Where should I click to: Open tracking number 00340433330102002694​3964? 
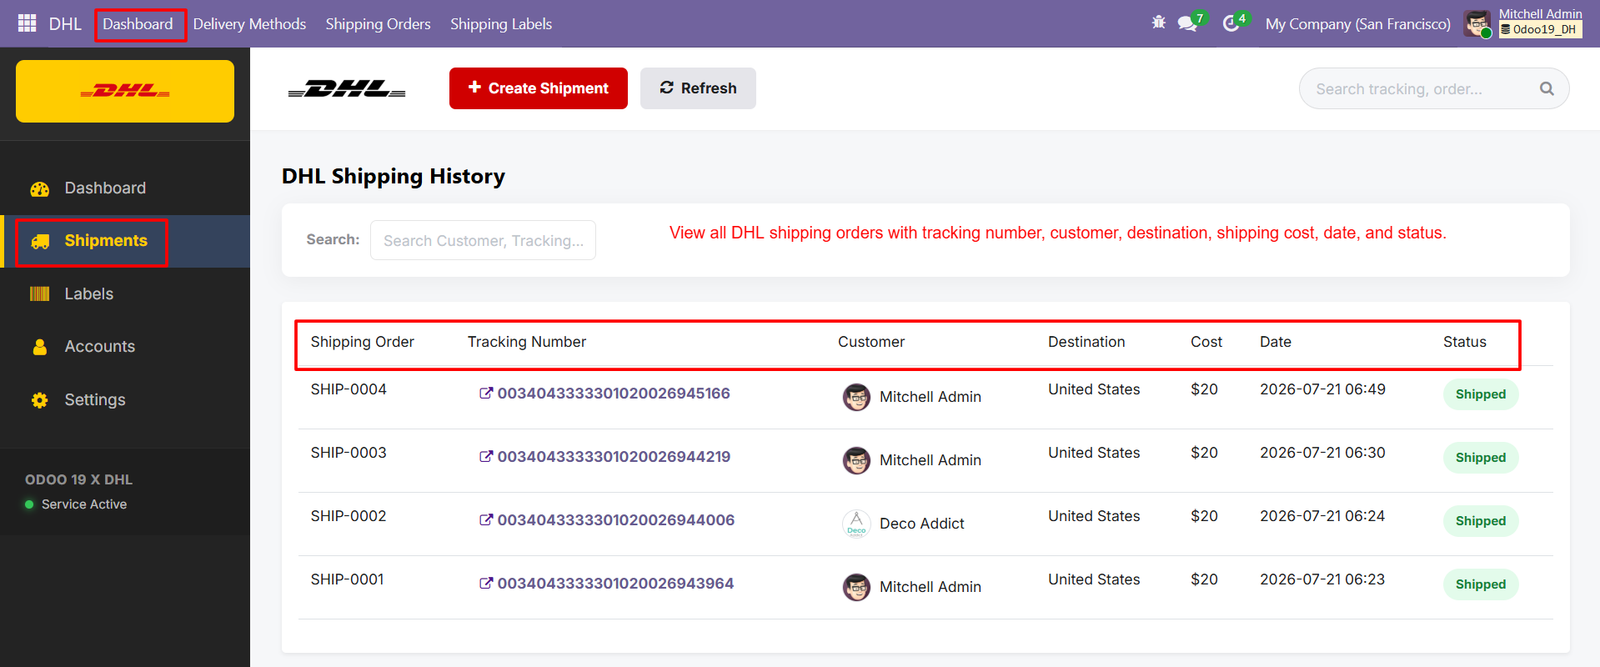coord(616,583)
